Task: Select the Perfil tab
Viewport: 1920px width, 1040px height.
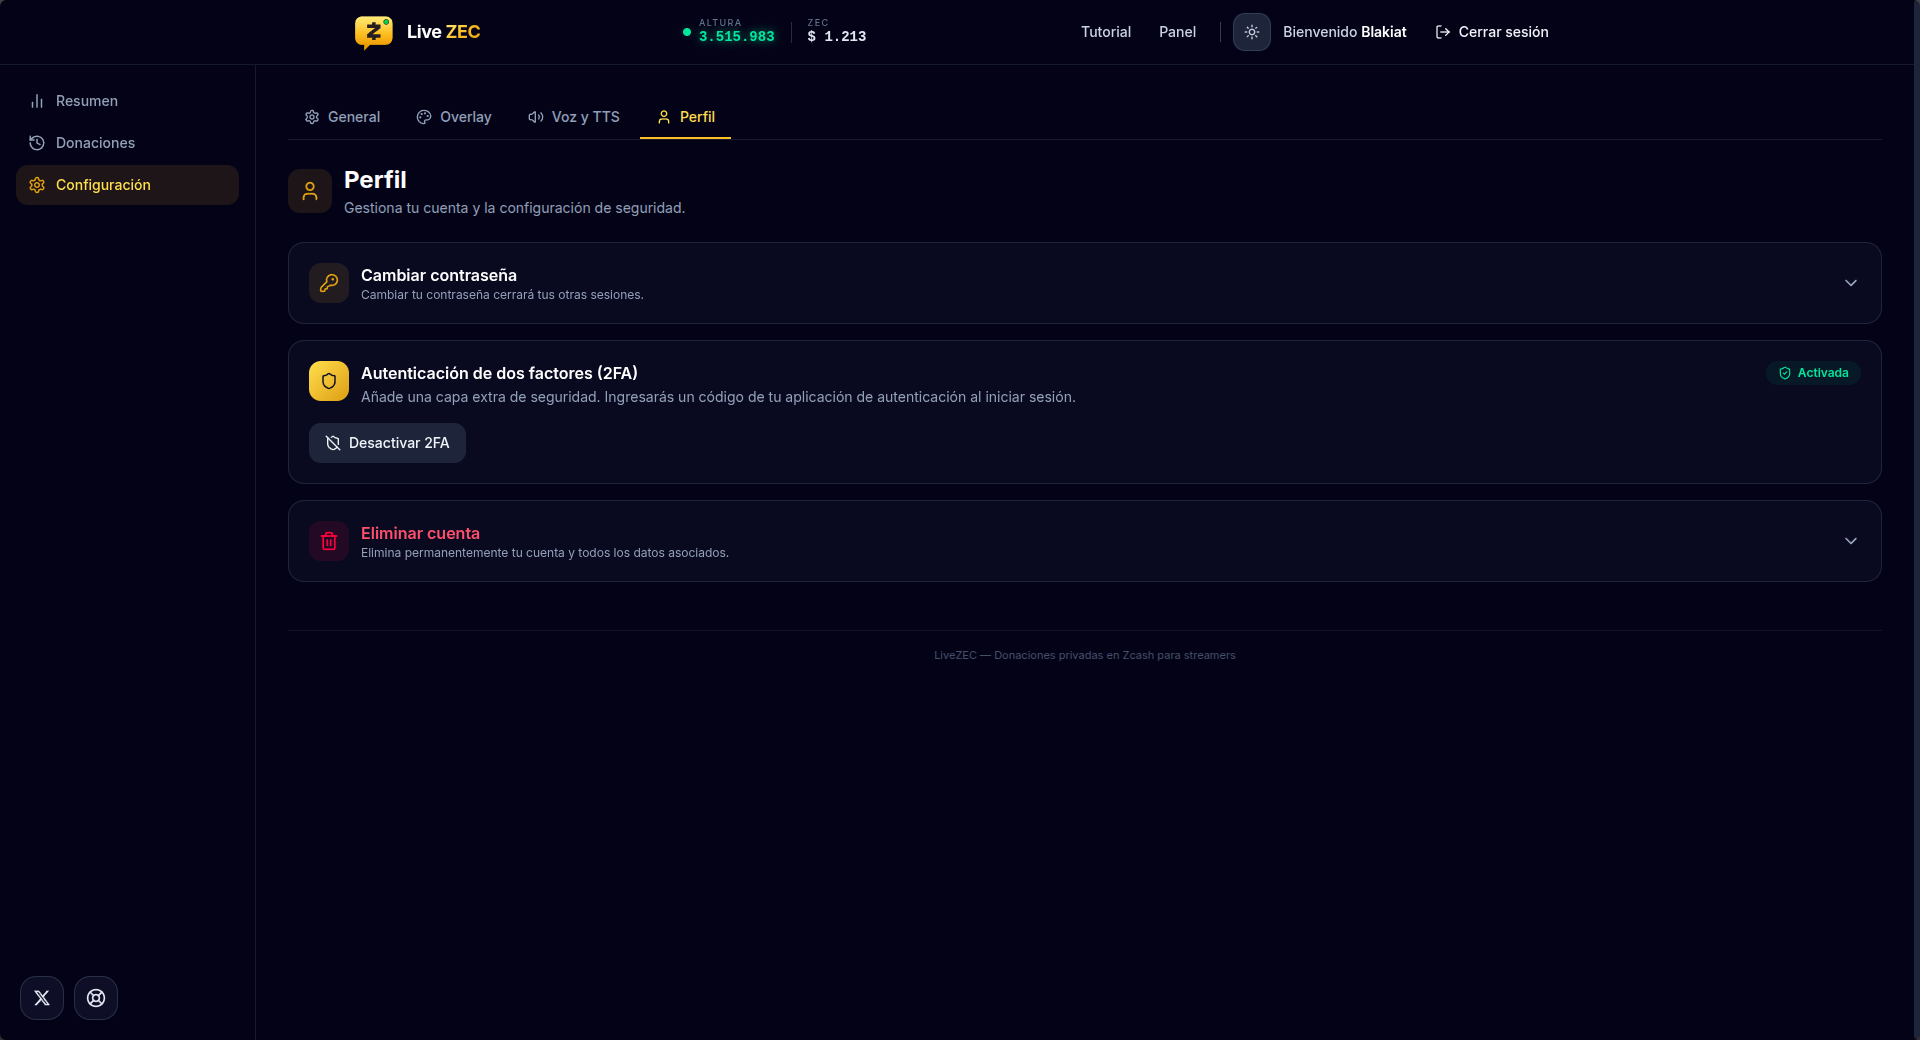Action: coord(685,117)
